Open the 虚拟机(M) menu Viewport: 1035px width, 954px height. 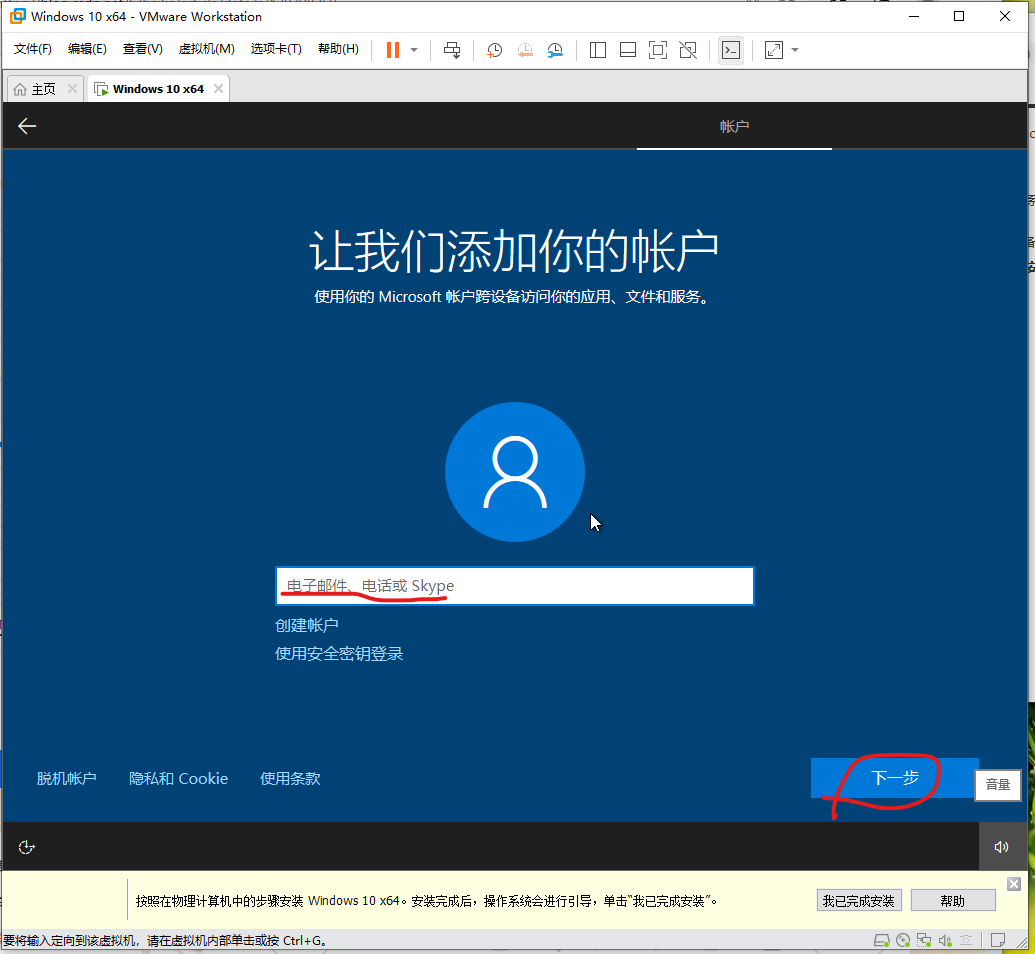coord(207,49)
